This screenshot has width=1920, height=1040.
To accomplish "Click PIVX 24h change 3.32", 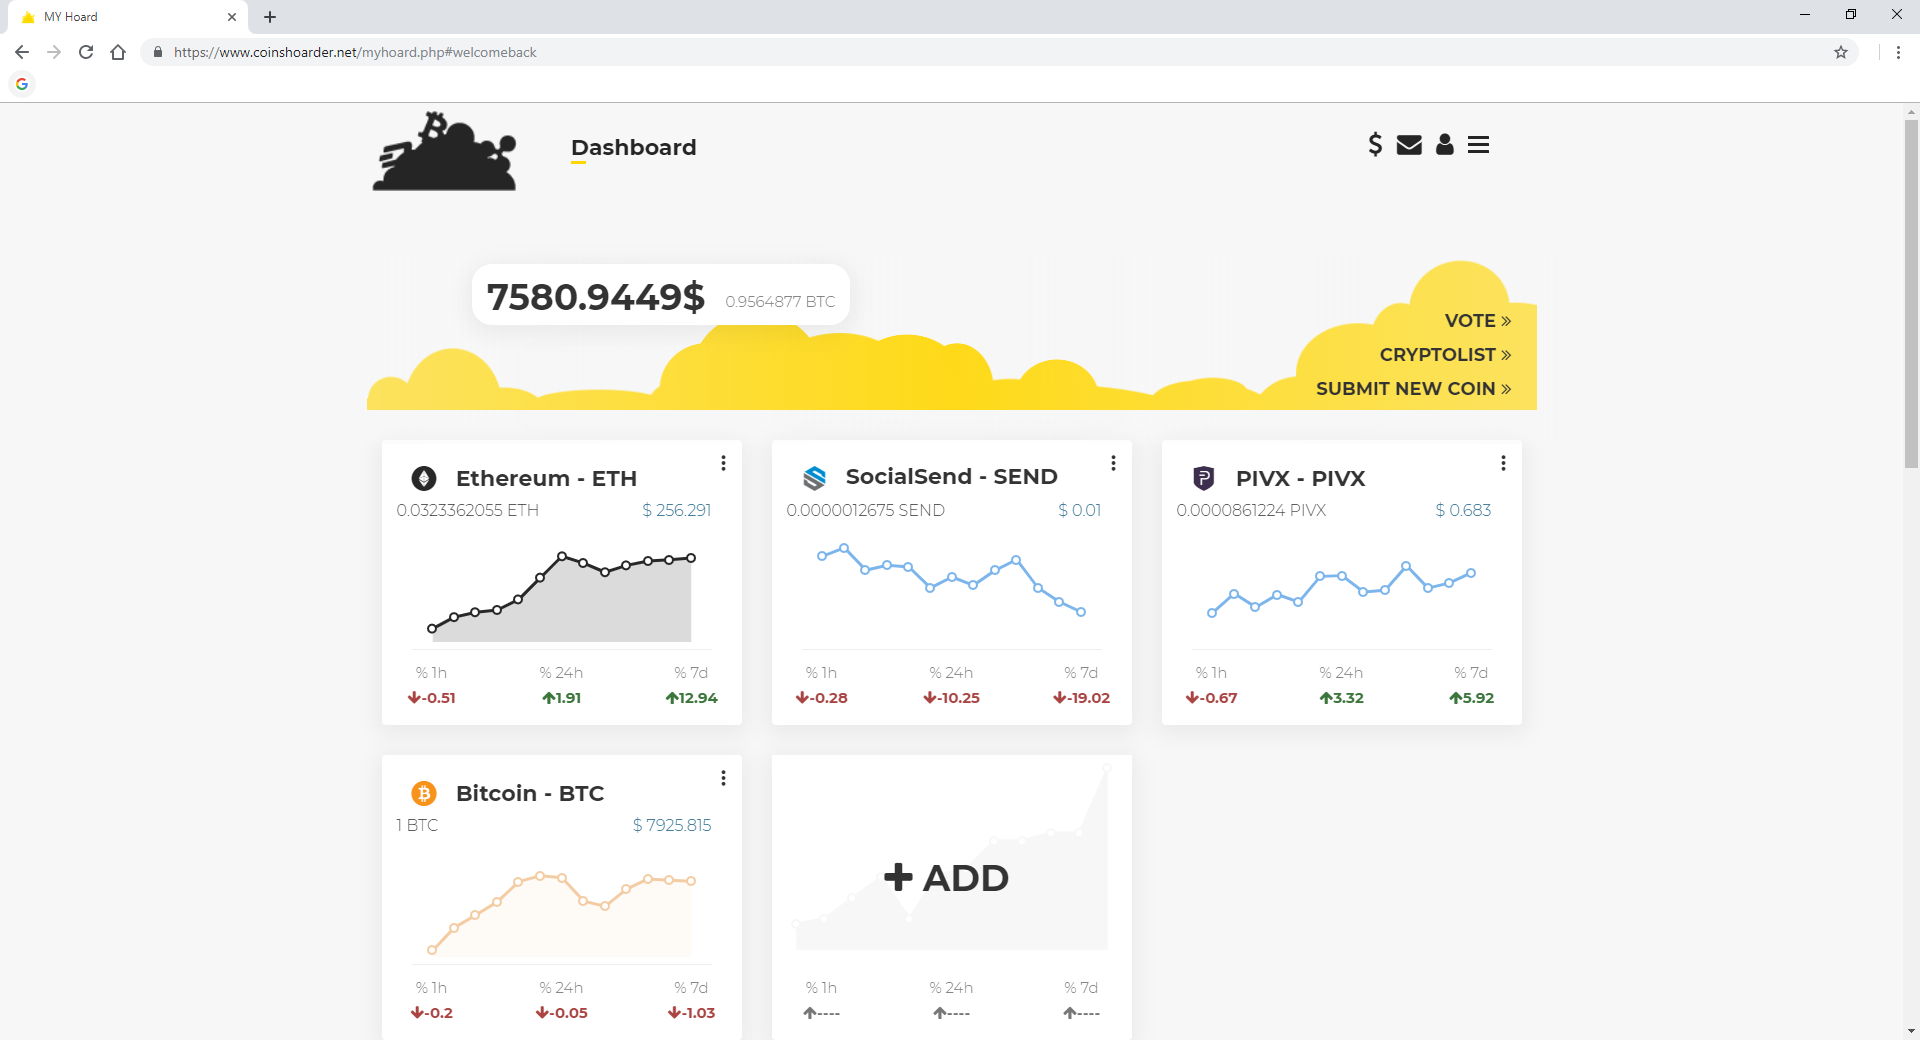I will (1341, 698).
